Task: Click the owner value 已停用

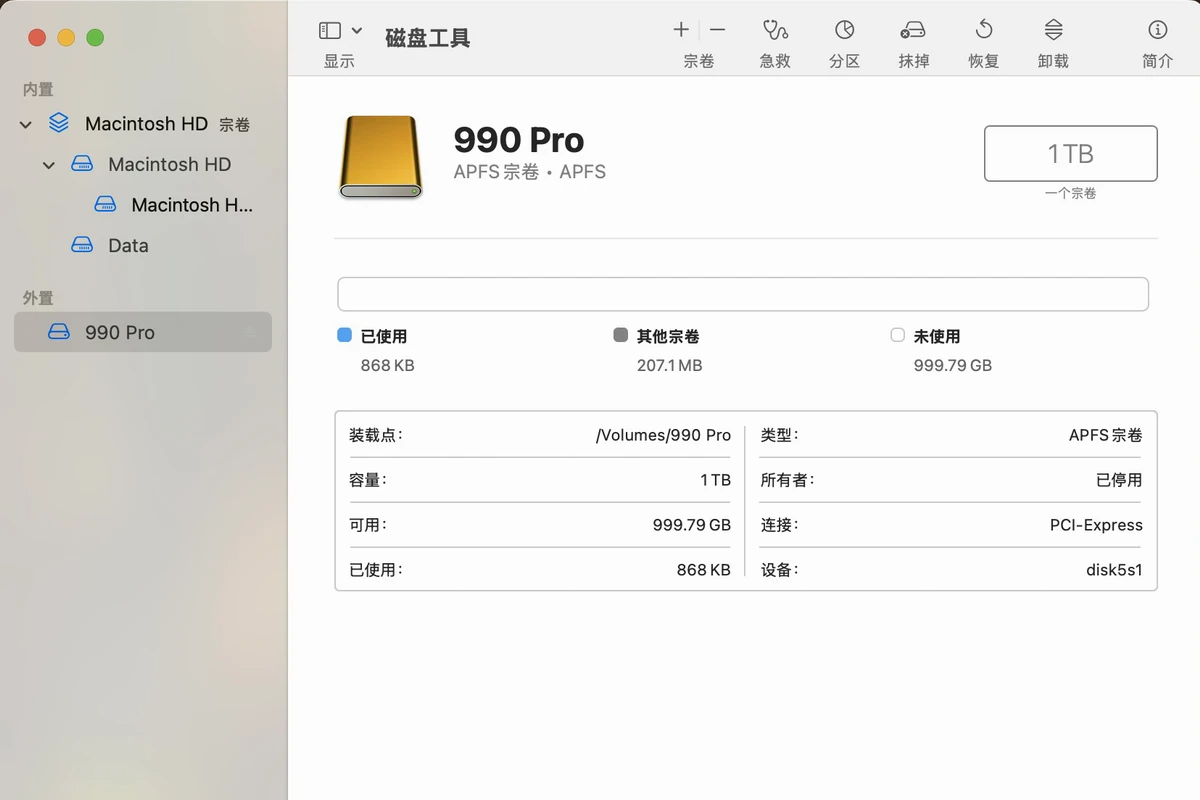Action: (1119, 480)
